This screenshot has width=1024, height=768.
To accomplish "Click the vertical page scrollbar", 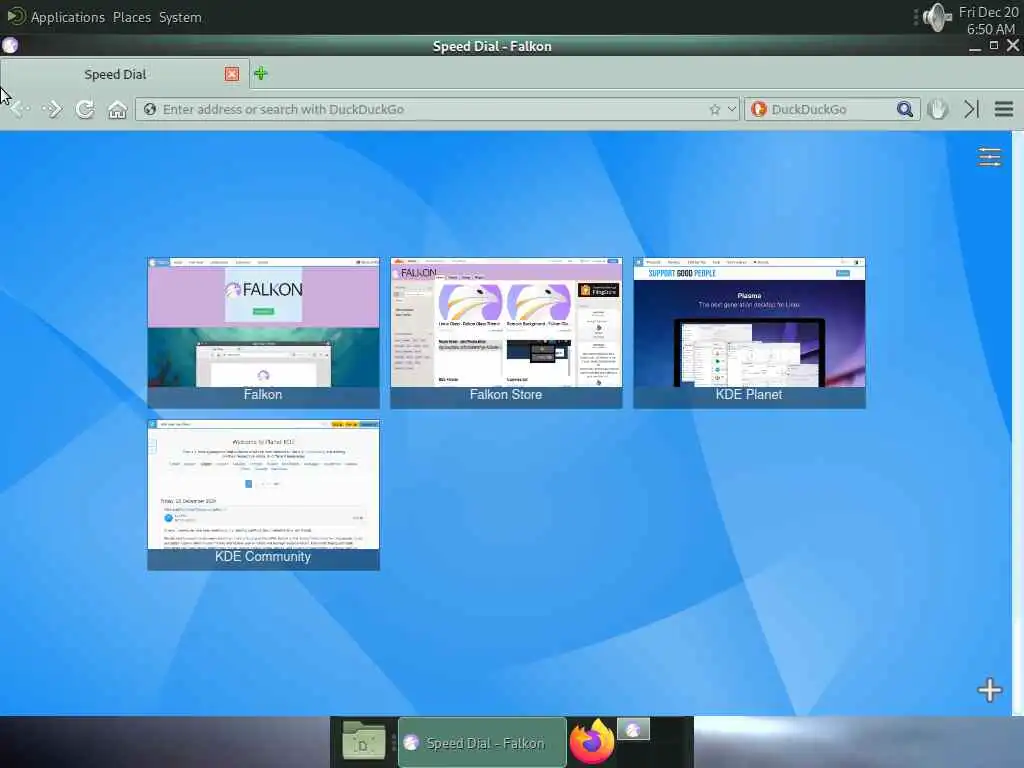I will [1017, 423].
